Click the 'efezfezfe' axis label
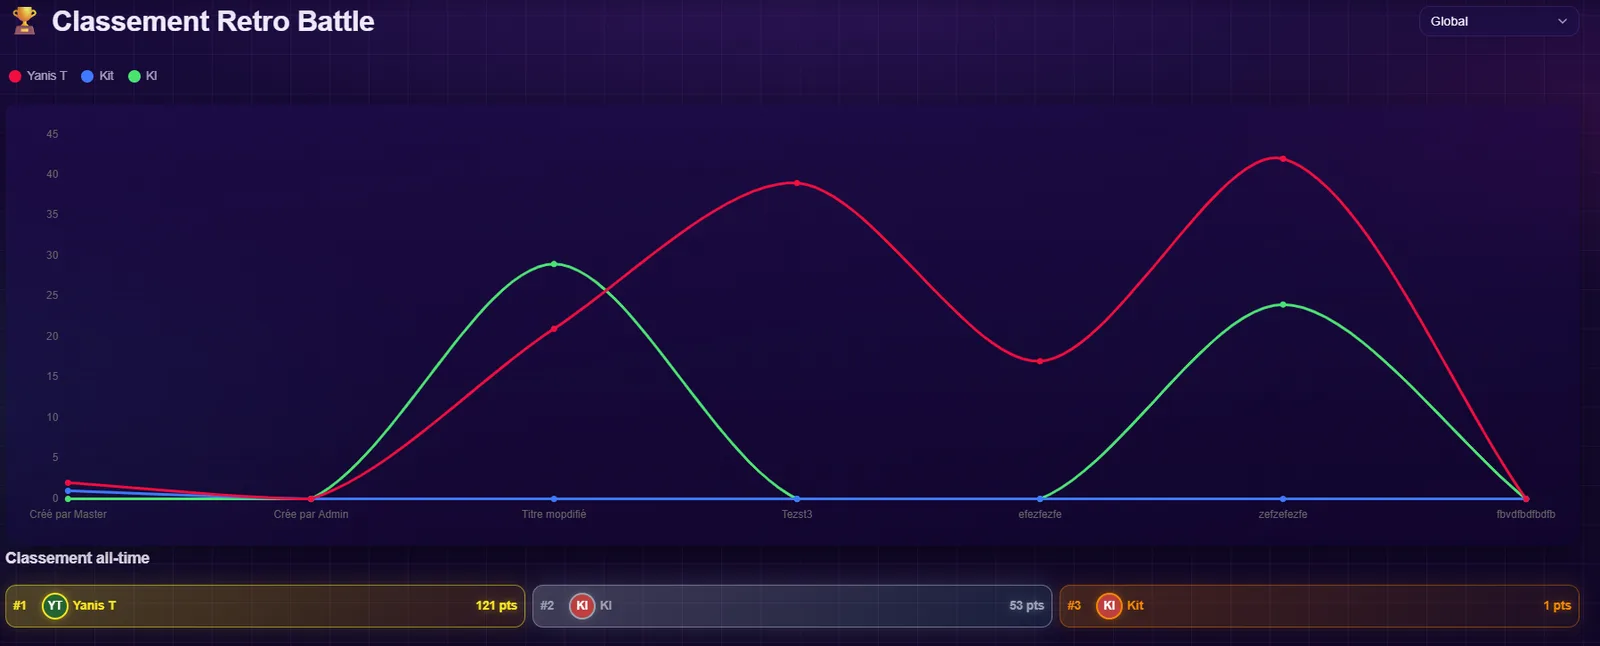 tap(1040, 514)
